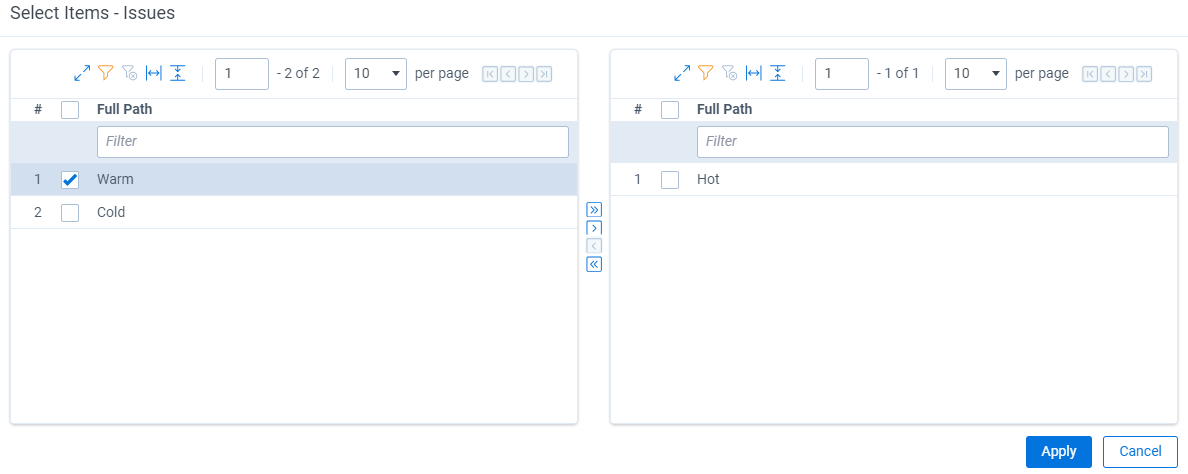1188x474 pixels.
Task: Move selected item right with single arrow
Action: point(594,228)
